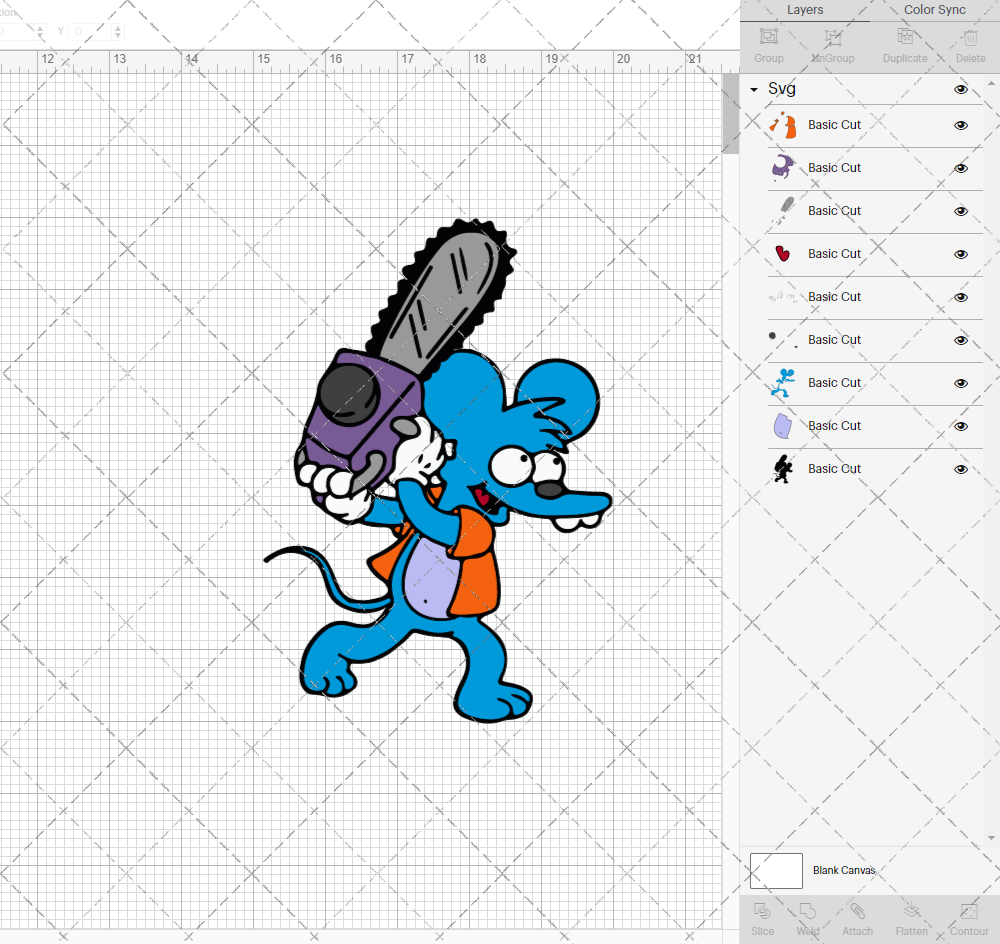The image size is (1000, 944).
Task: Click the Duplicate icon
Action: point(905,42)
